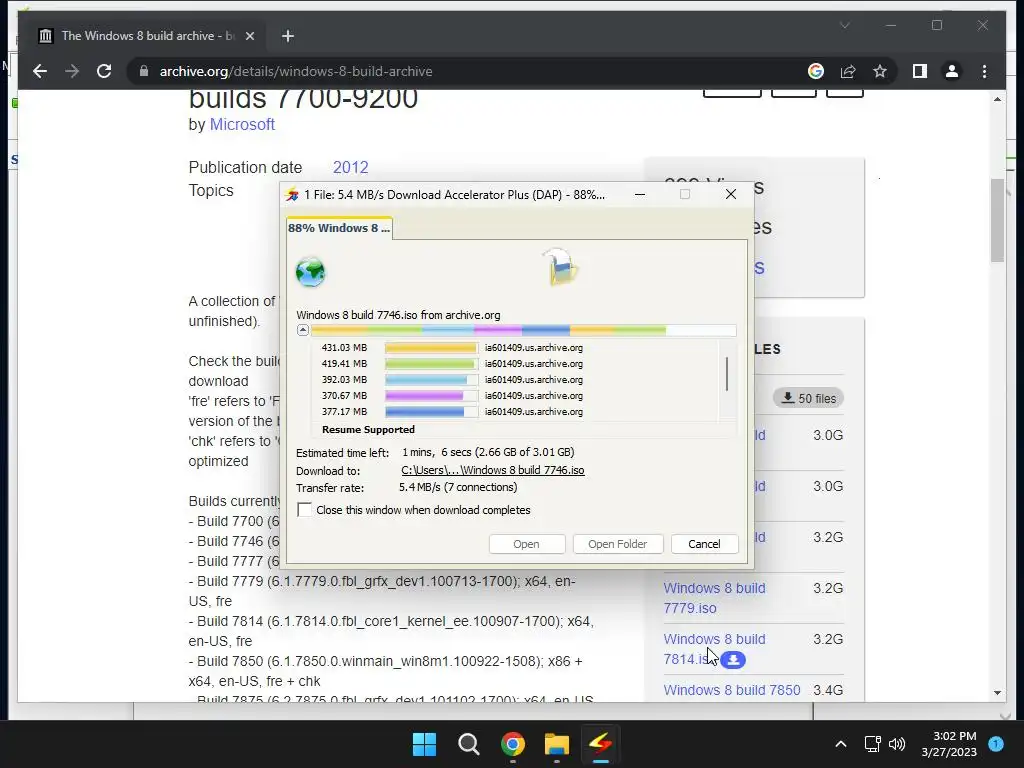The image size is (1024, 768).
Task: Enable Close this window when download completes
Action: click(304, 509)
